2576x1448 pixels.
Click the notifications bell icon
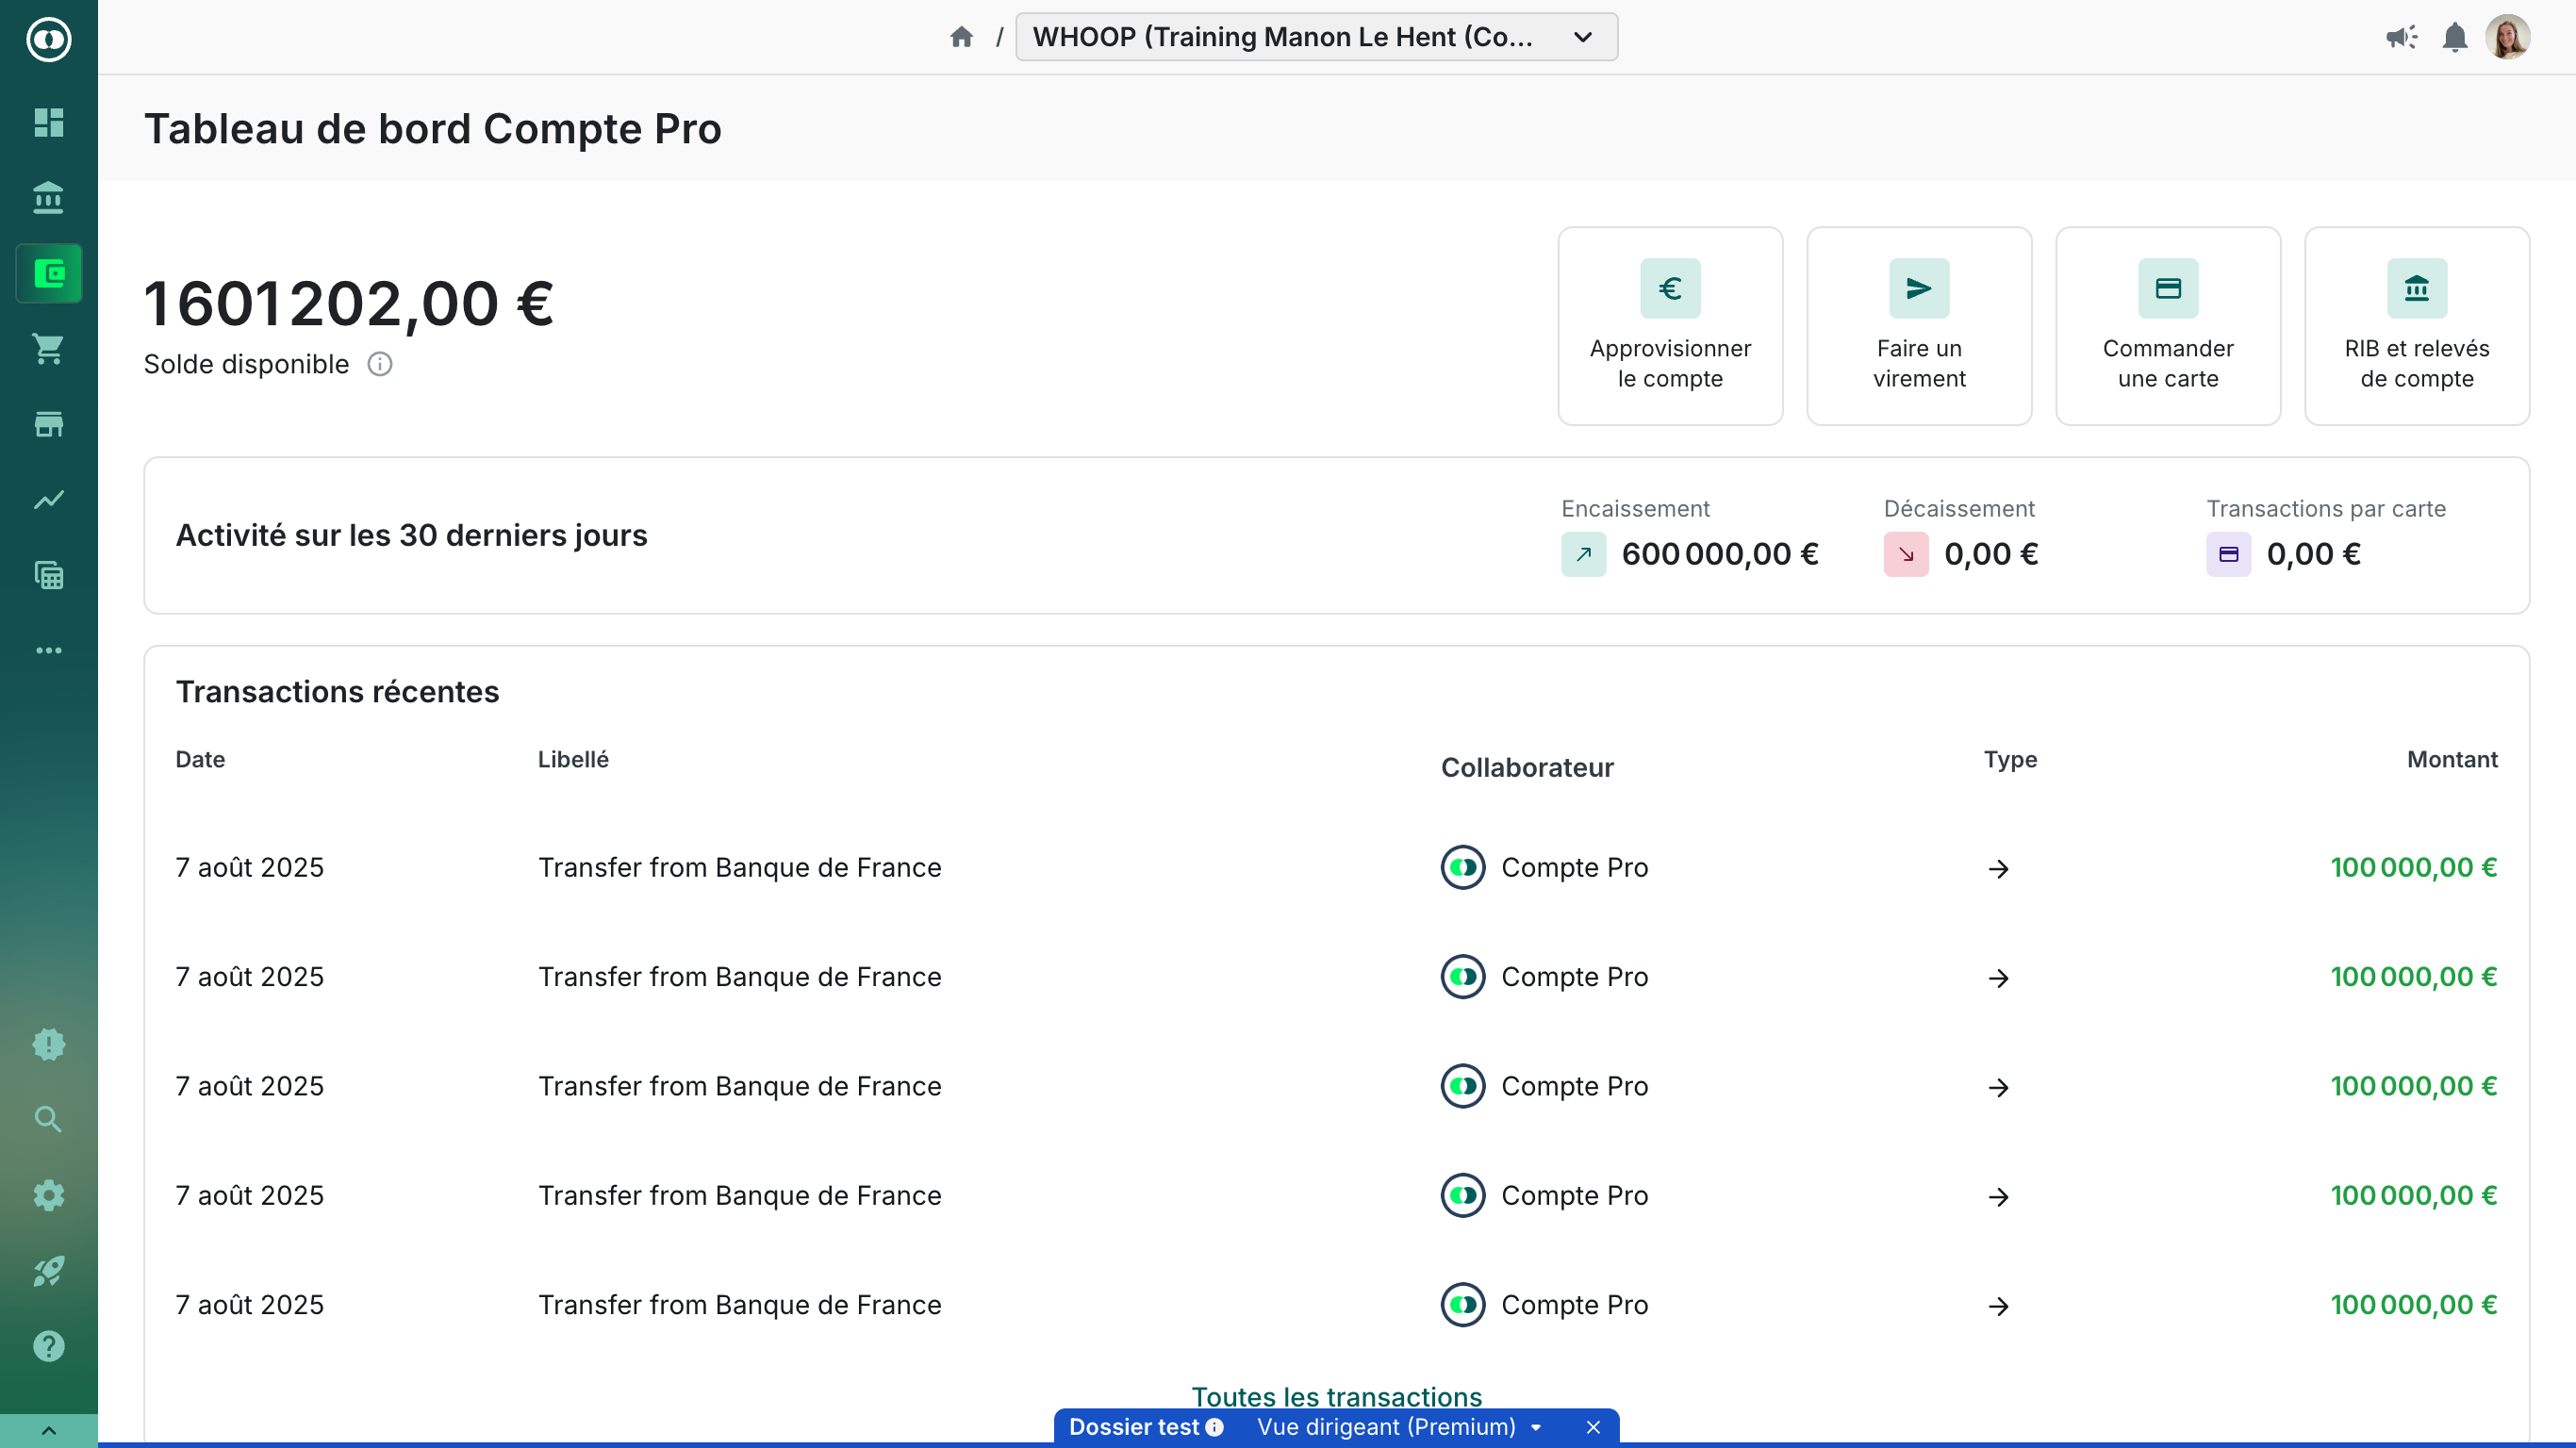[2454, 38]
